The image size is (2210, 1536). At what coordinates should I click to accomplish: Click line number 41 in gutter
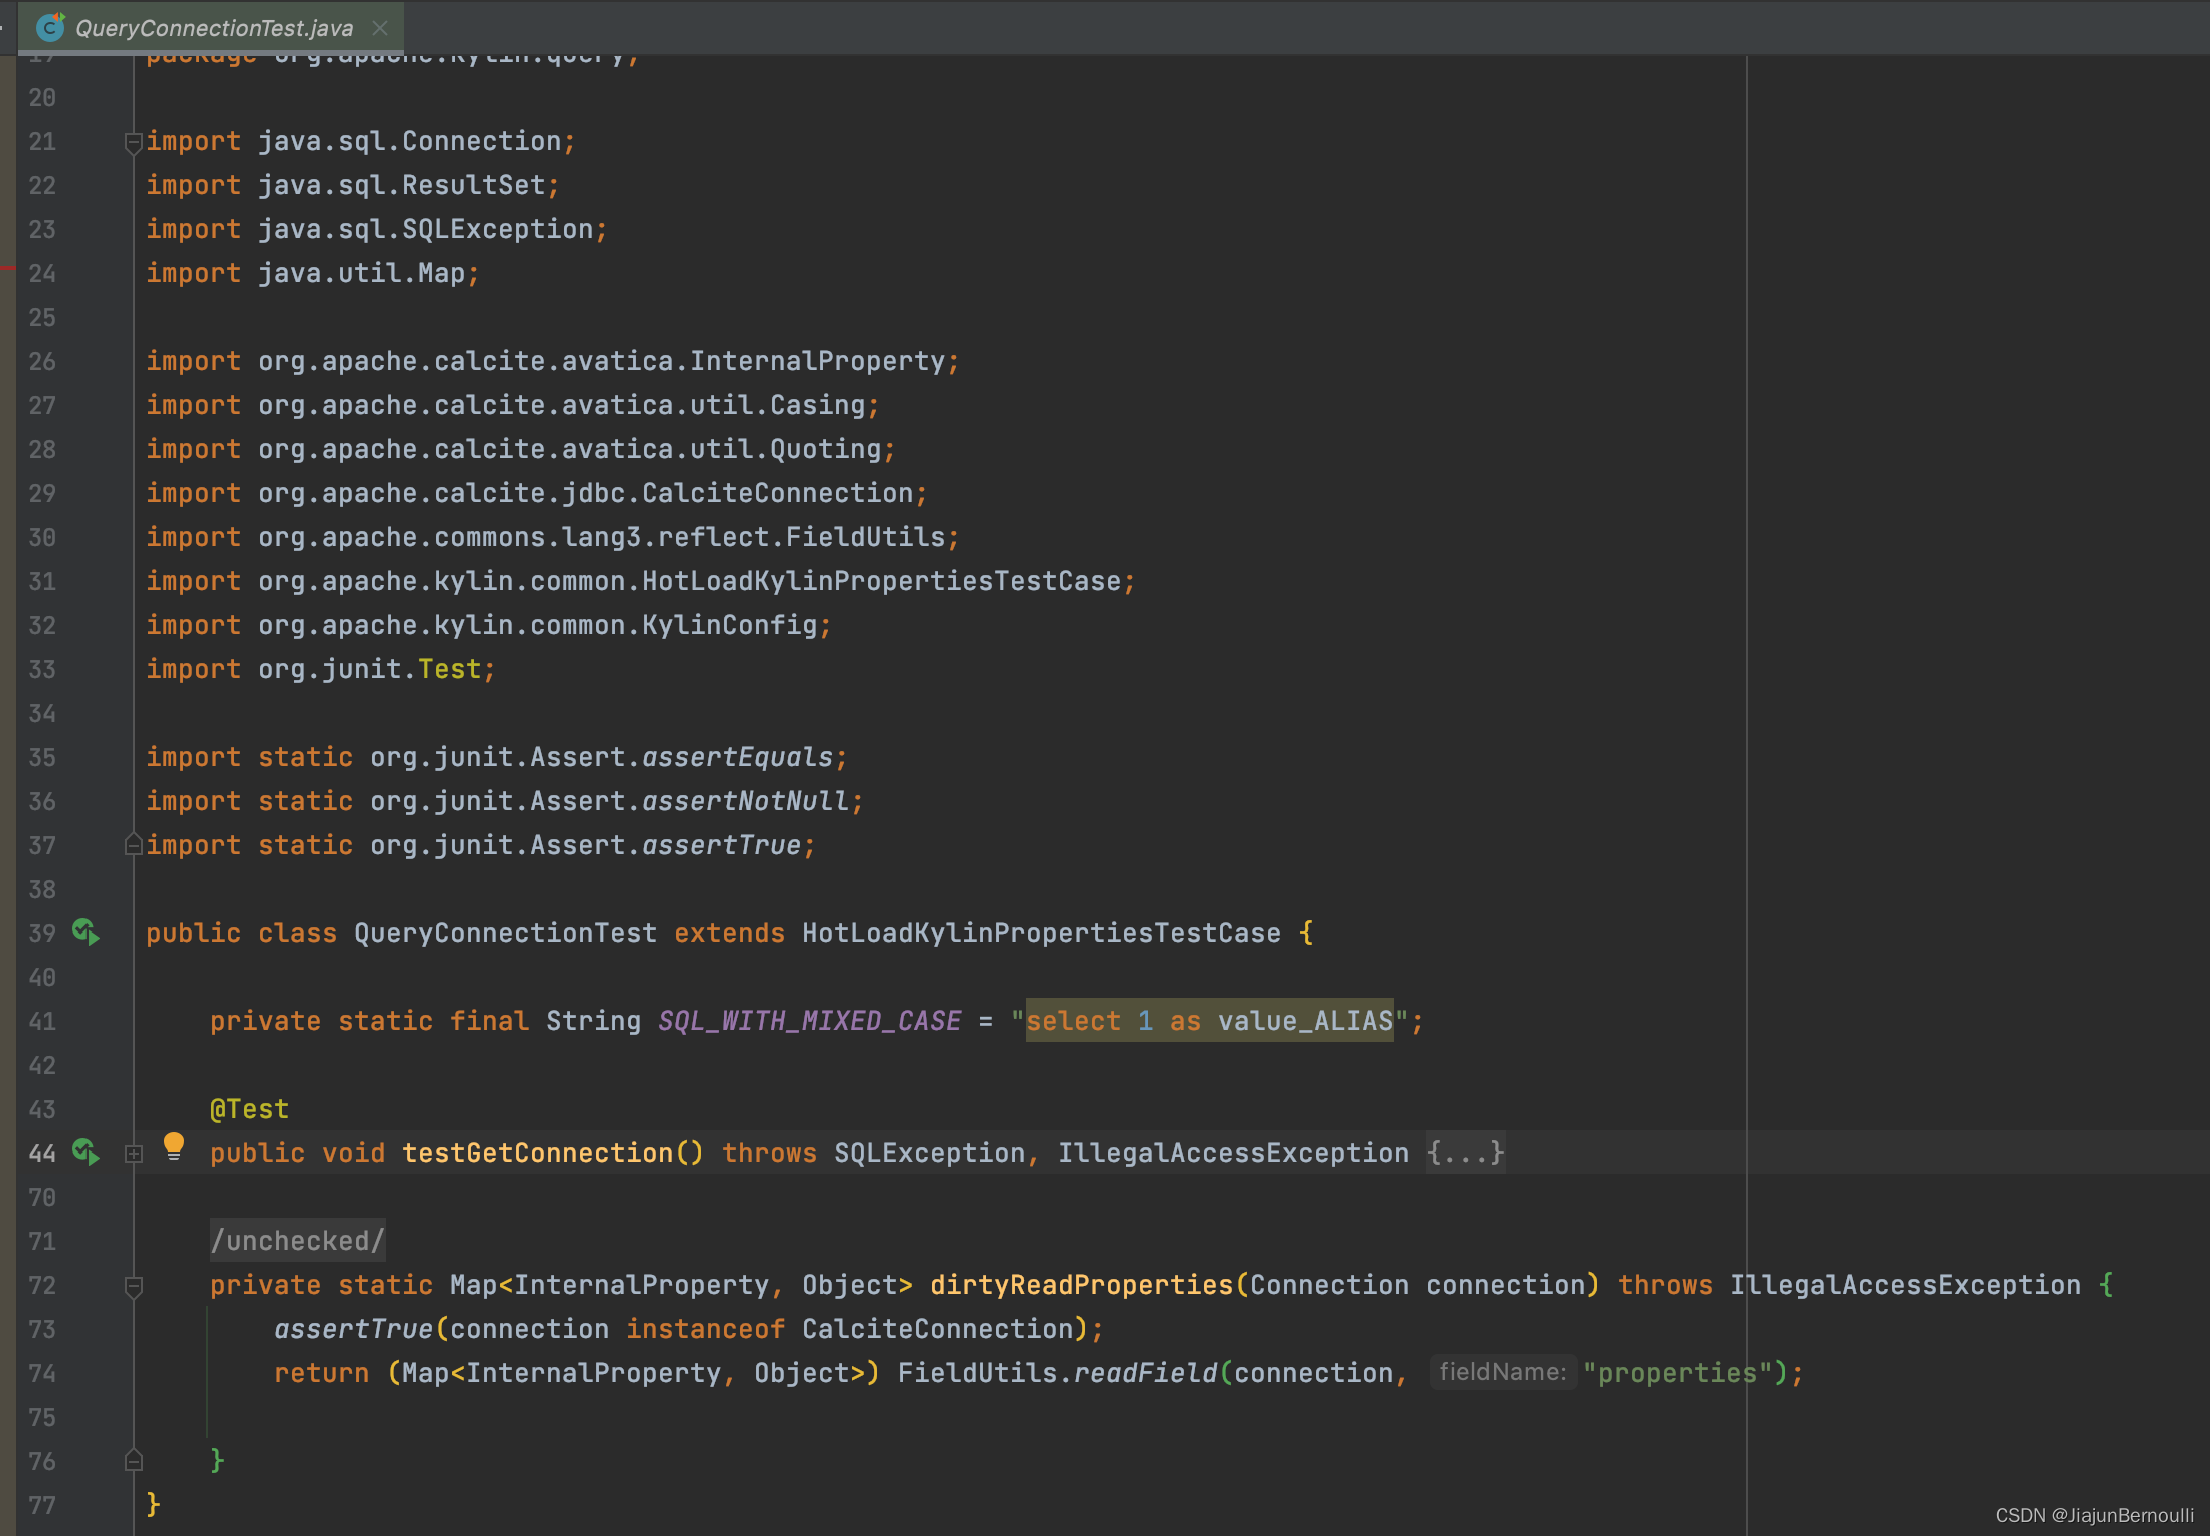[42, 1021]
